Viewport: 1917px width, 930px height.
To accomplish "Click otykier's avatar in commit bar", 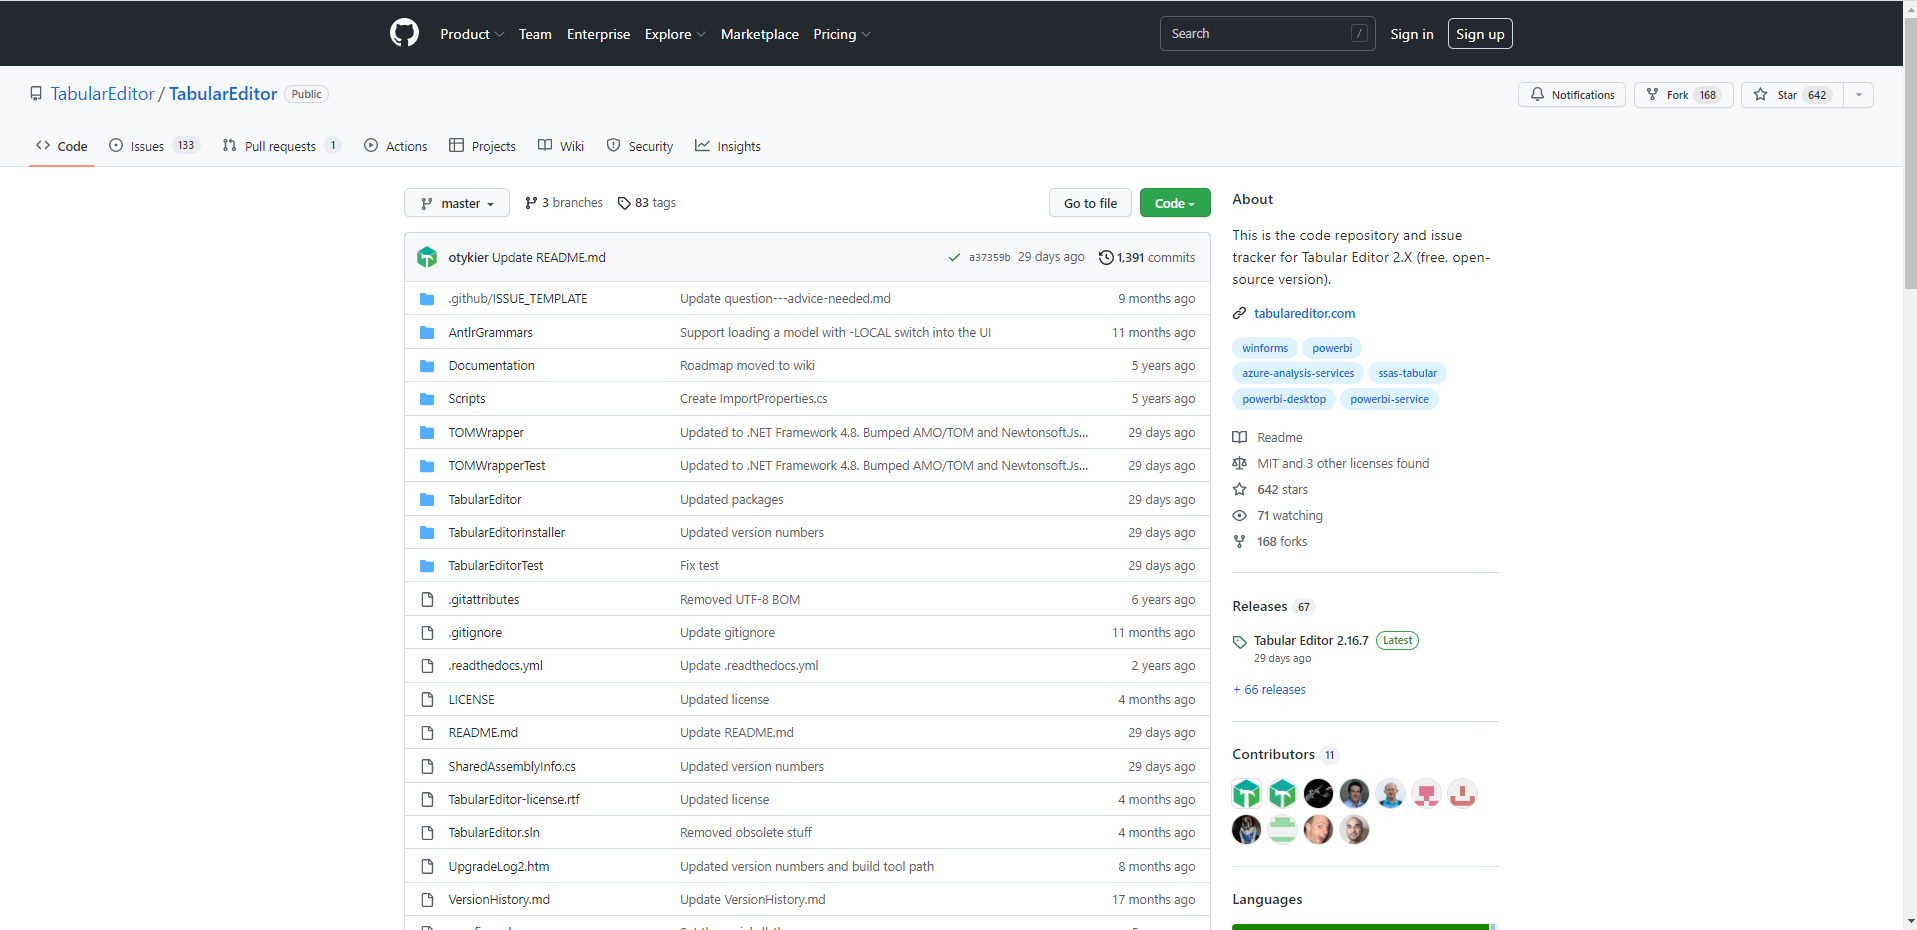I will click(427, 257).
